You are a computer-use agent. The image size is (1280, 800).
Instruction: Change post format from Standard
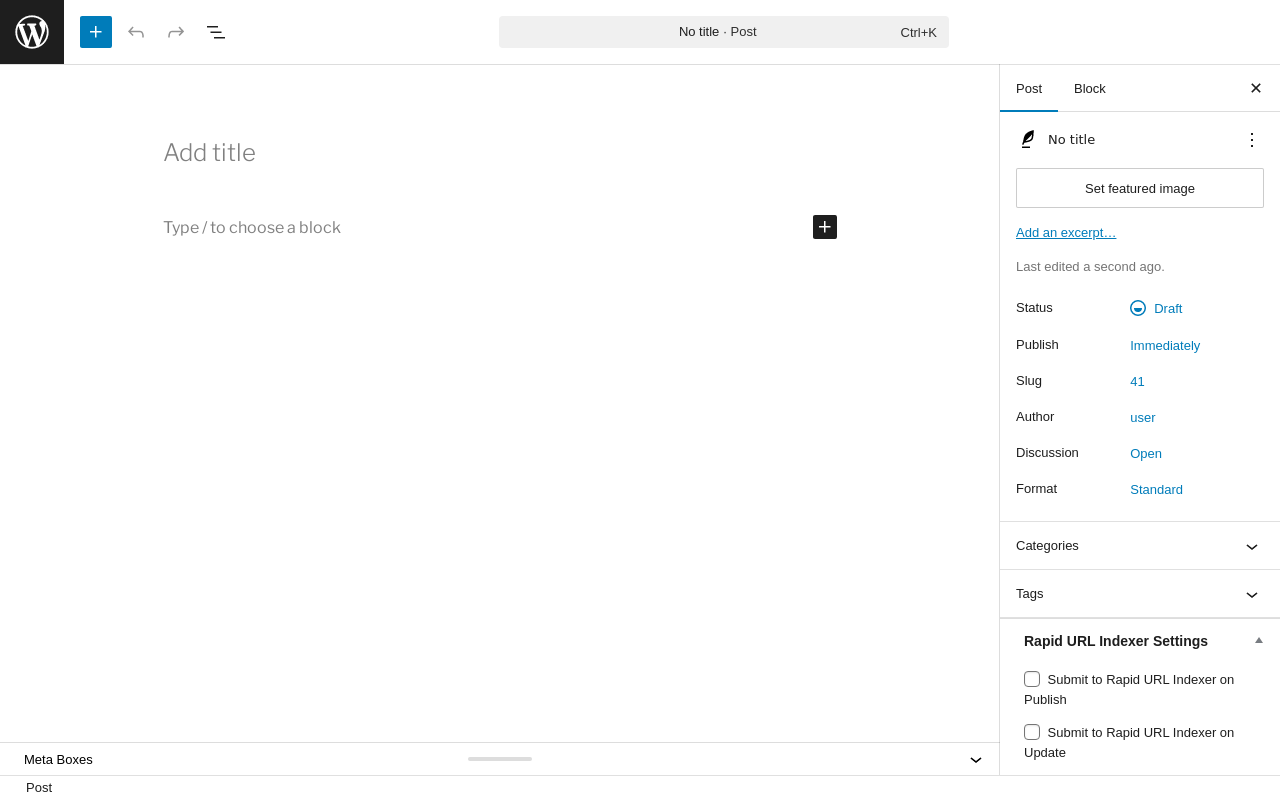pos(1156,489)
